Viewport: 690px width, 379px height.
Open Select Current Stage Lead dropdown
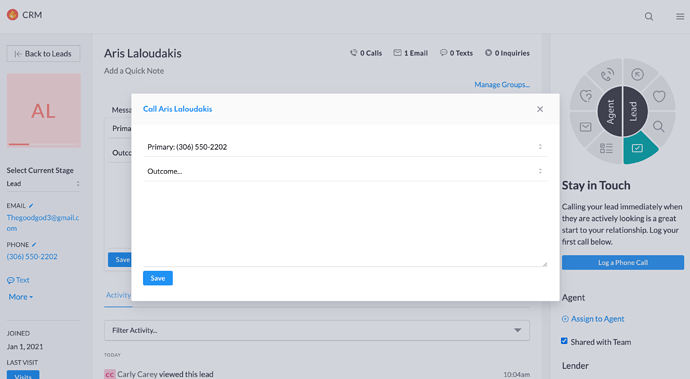[43, 184]
